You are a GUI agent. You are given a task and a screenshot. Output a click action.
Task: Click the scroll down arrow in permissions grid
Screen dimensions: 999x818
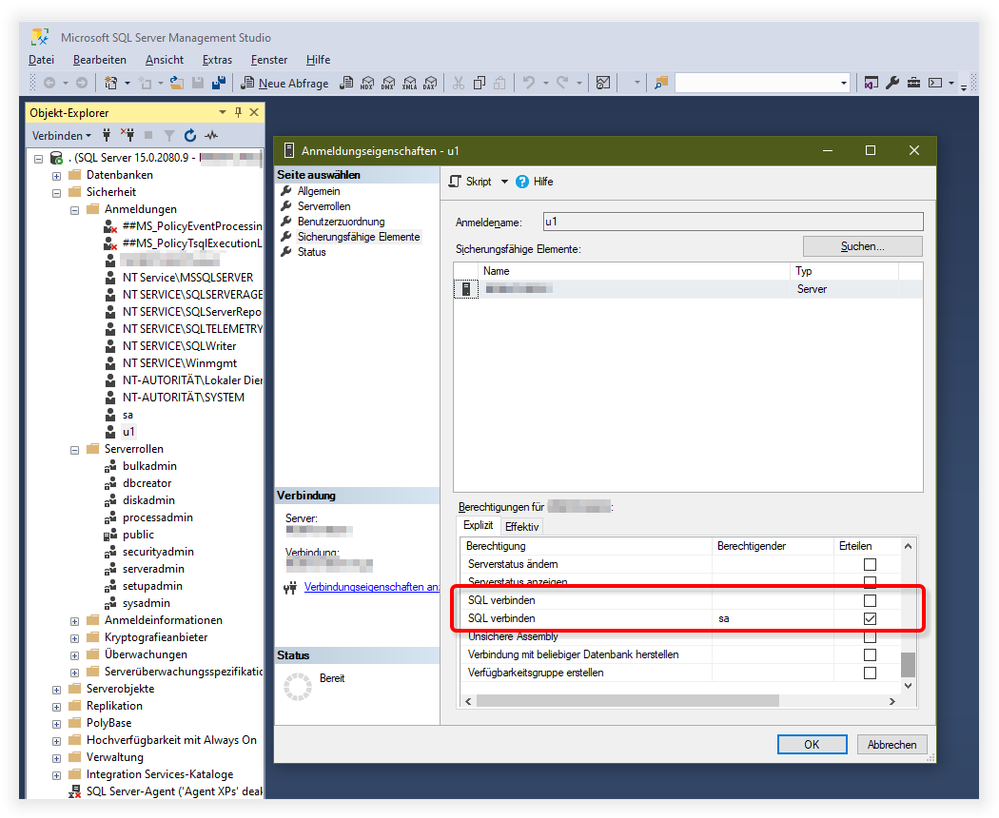click(908, 686)
